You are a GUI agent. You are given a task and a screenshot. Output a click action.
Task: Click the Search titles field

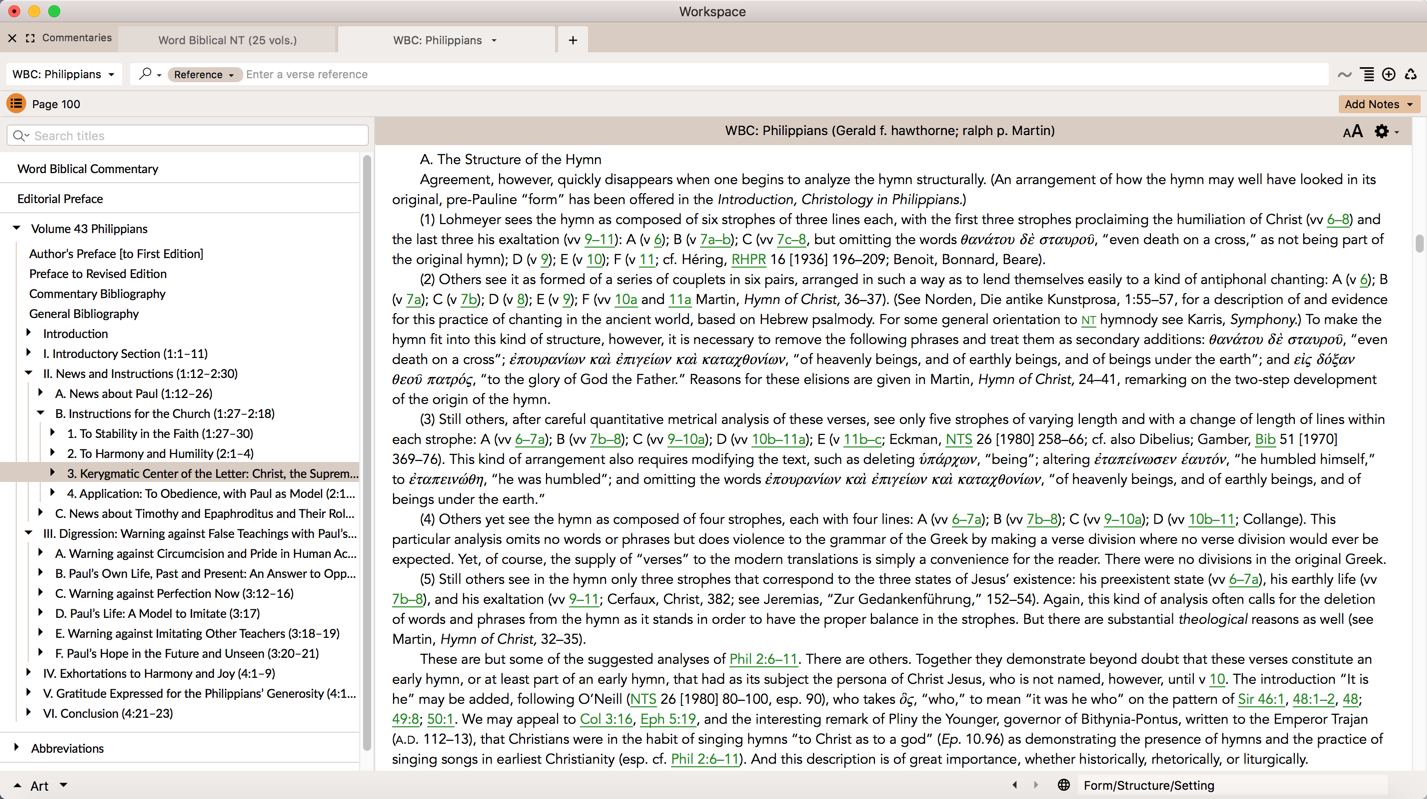click(x=188, y=135)
